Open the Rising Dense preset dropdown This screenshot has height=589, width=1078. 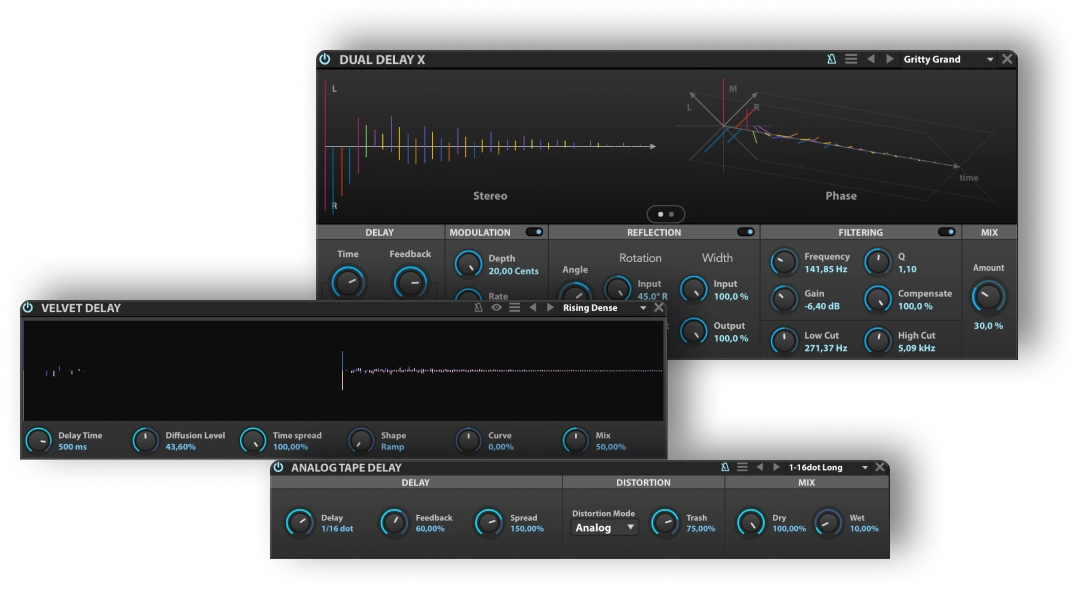[x=643, y=308]
